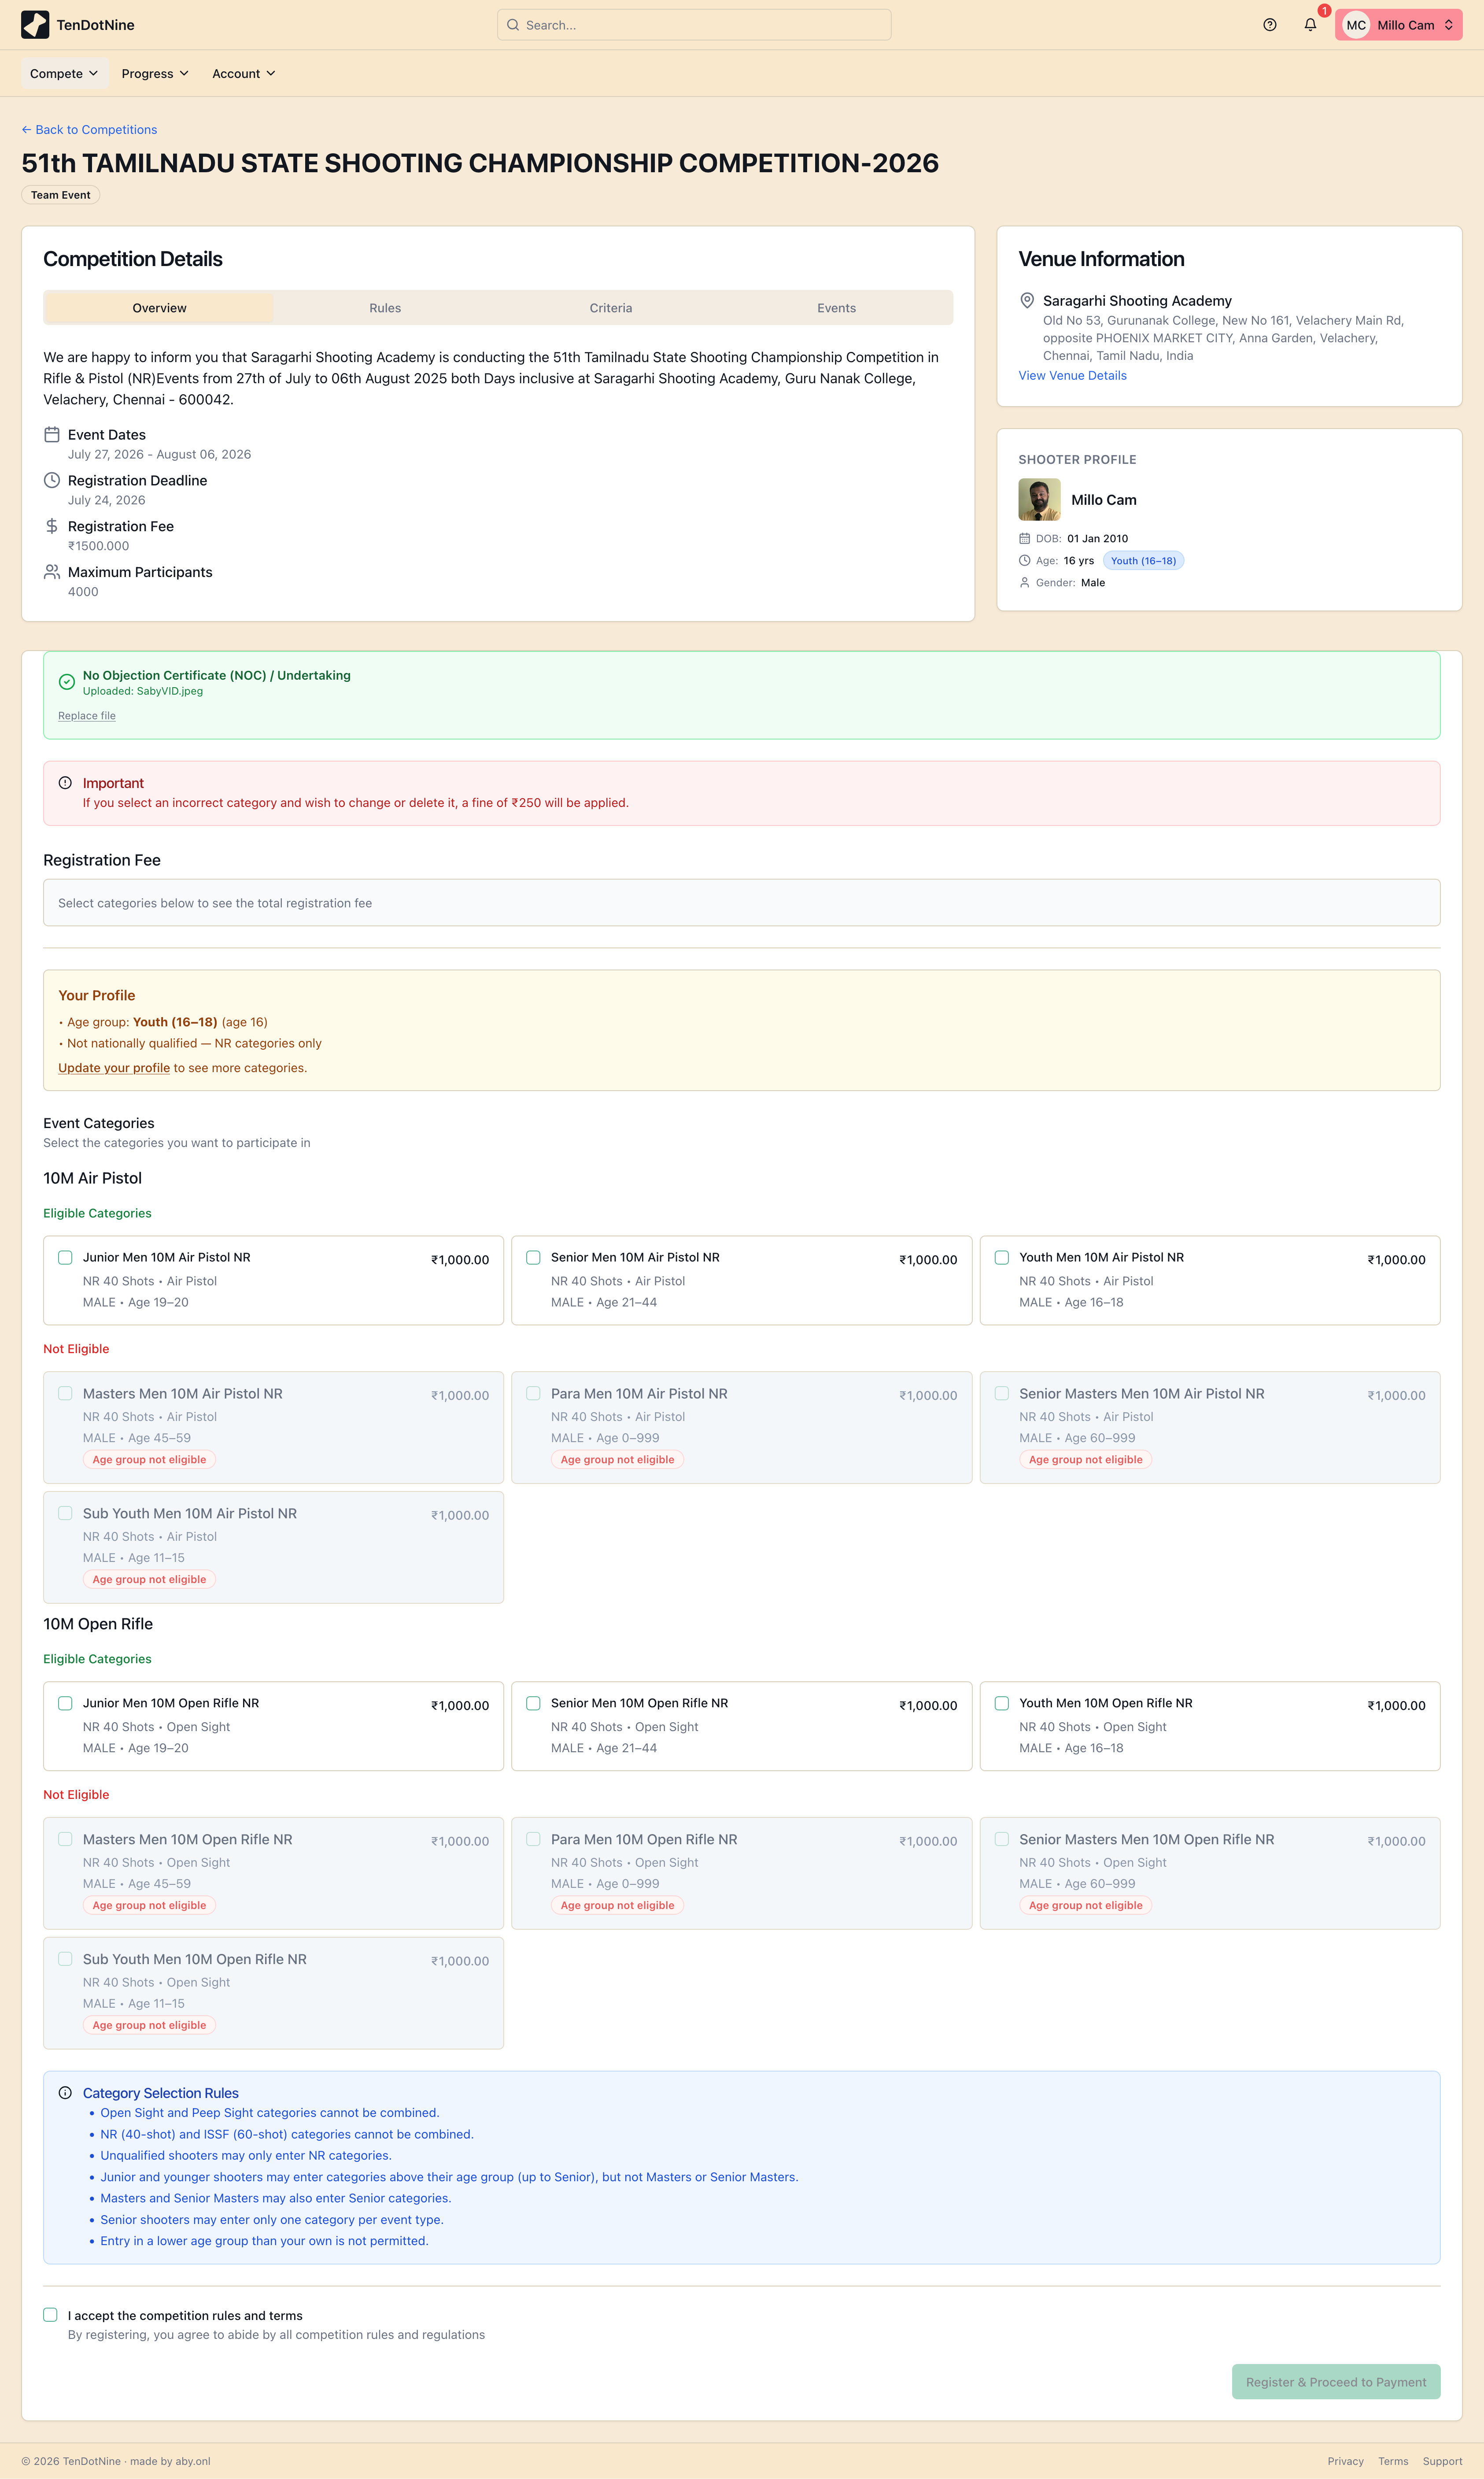Click the Maximum Participants people icon
The image size is (1484, 2479).
52,572
